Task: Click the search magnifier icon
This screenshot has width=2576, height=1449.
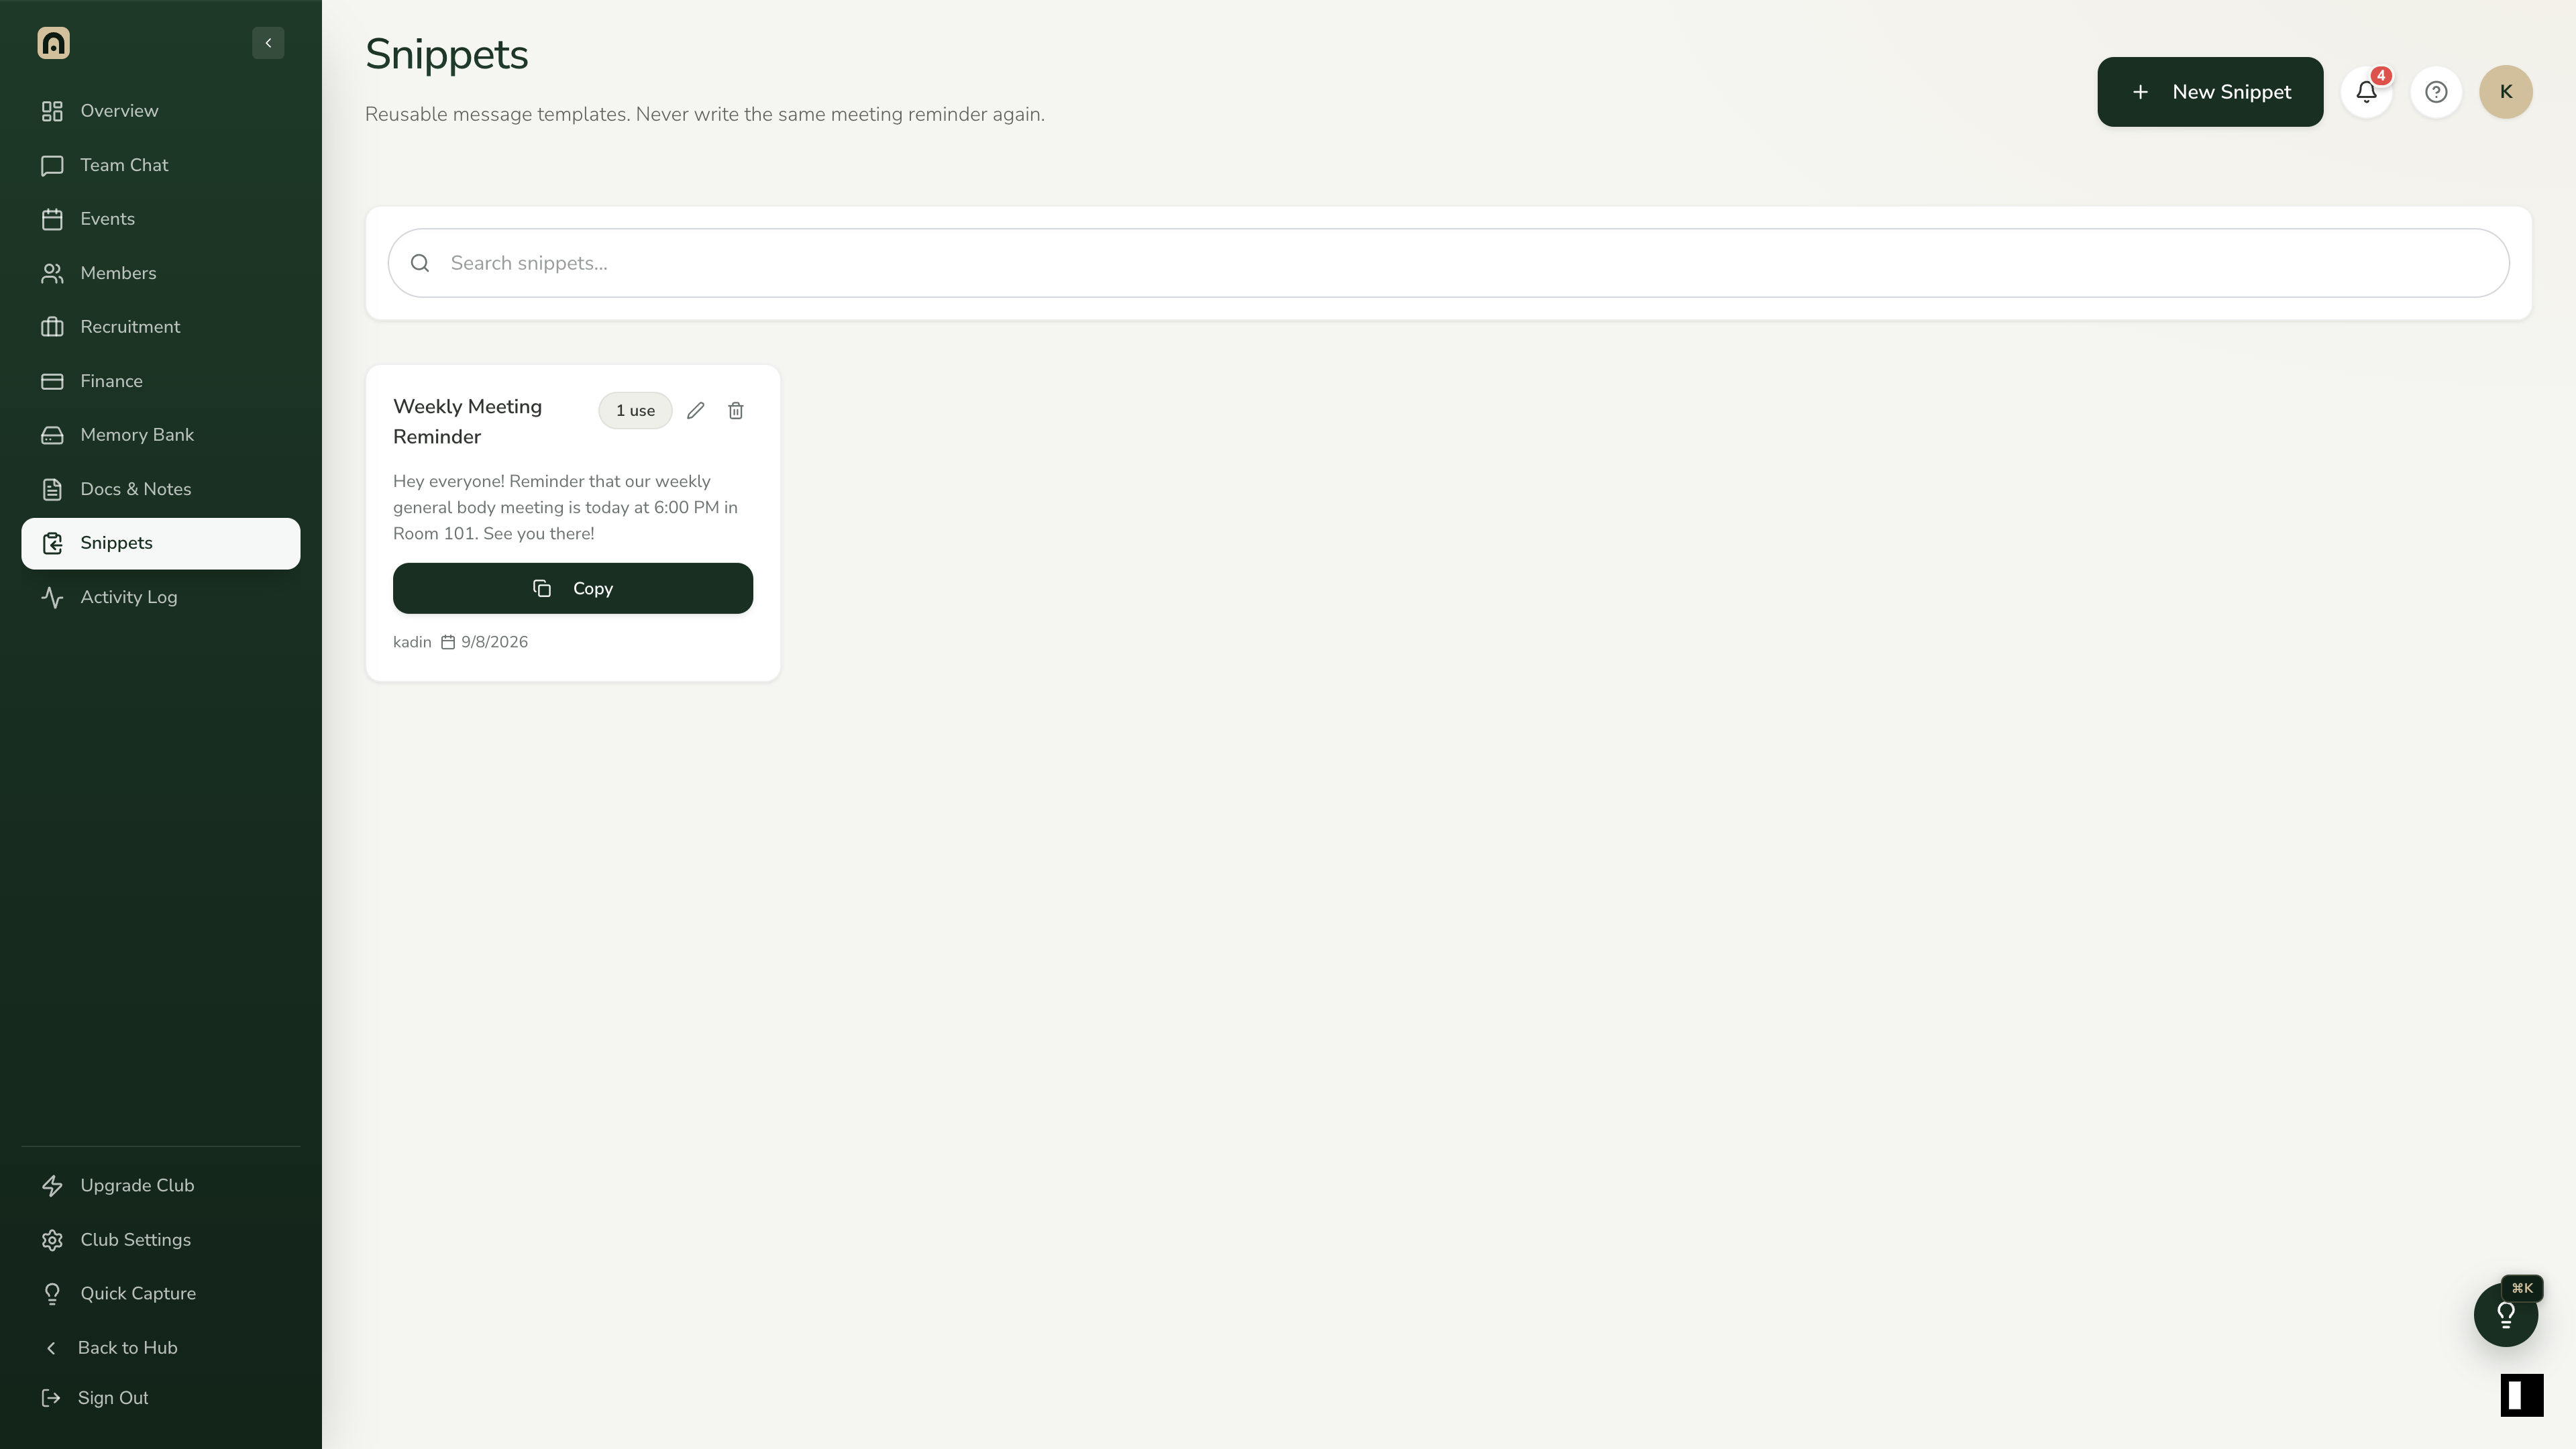Action: point(420,263)
